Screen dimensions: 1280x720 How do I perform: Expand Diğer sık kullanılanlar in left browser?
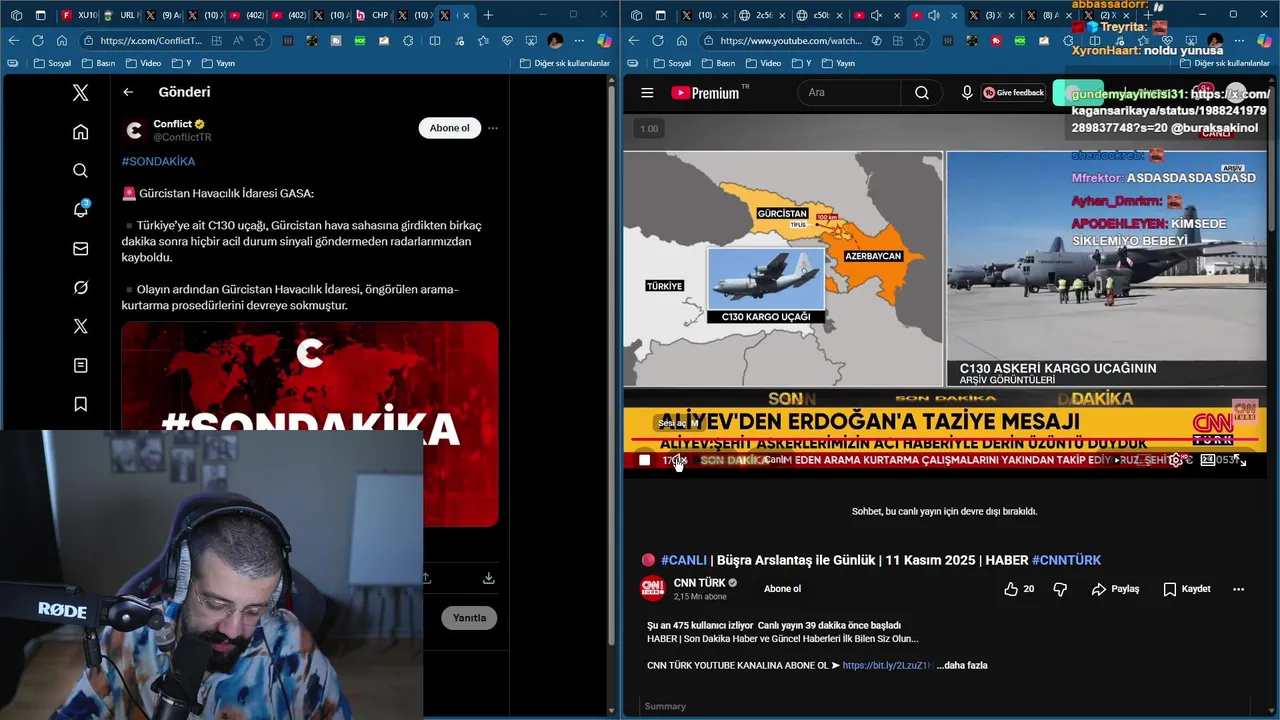564,63
